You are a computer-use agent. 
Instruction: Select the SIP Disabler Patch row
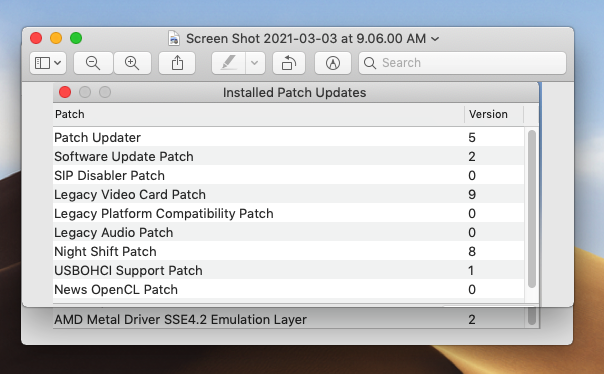click(289, 175)
